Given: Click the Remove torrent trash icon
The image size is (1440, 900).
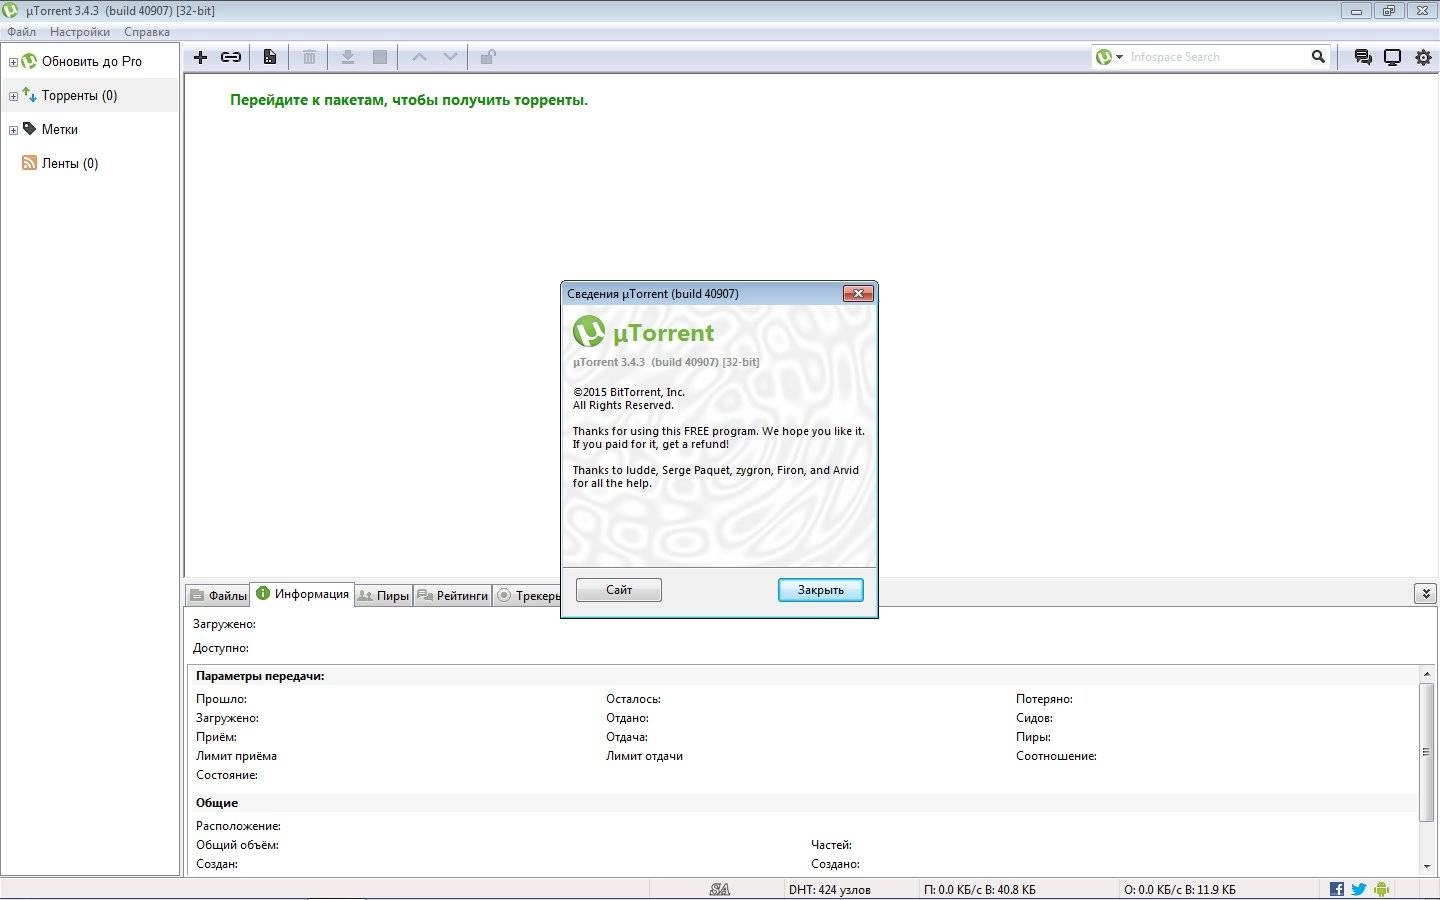Looking at the screenshot, I should pyautogui.click(x=309, y=57).
